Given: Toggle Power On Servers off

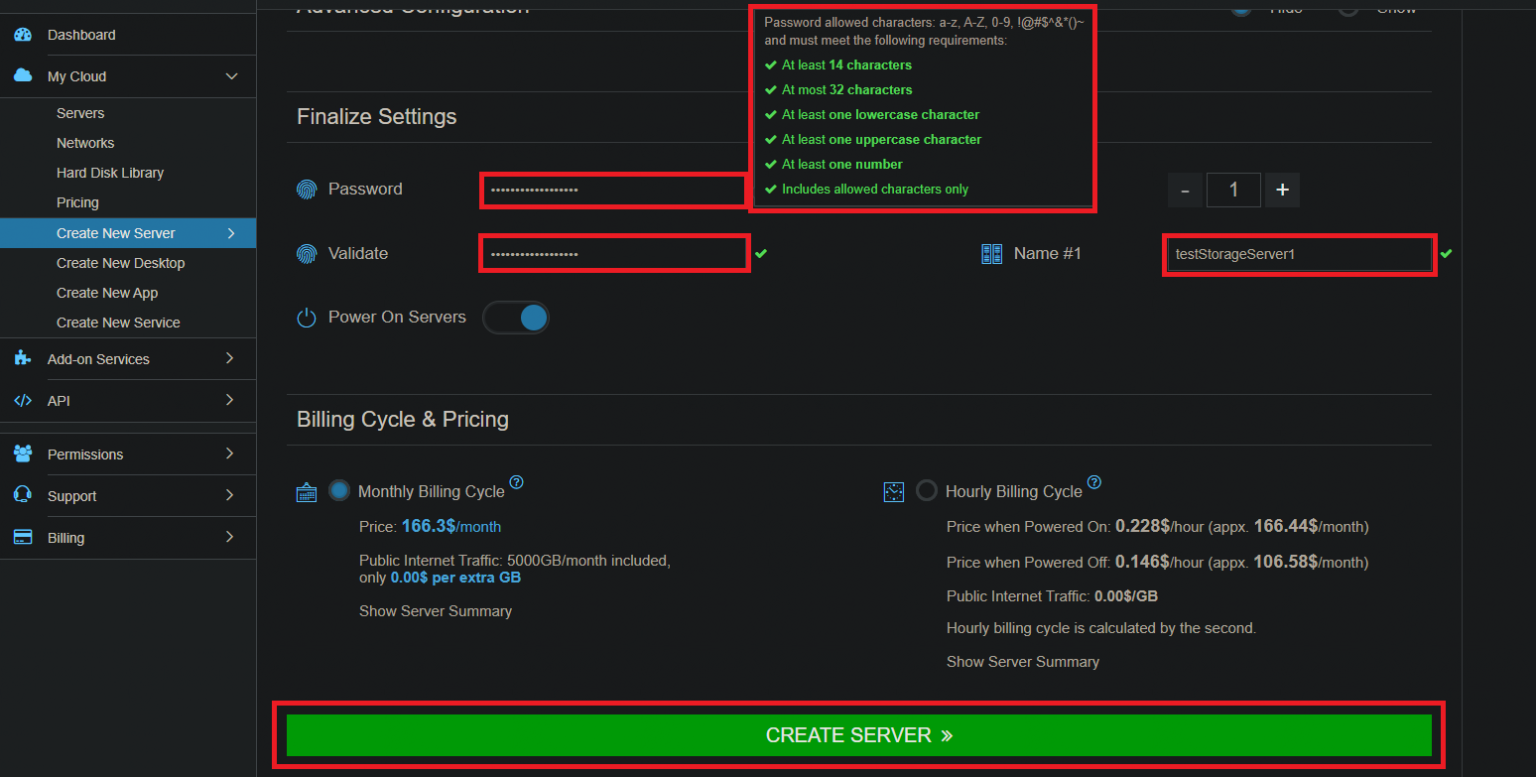Looking at the screenshot, I should tap(516, 317).
